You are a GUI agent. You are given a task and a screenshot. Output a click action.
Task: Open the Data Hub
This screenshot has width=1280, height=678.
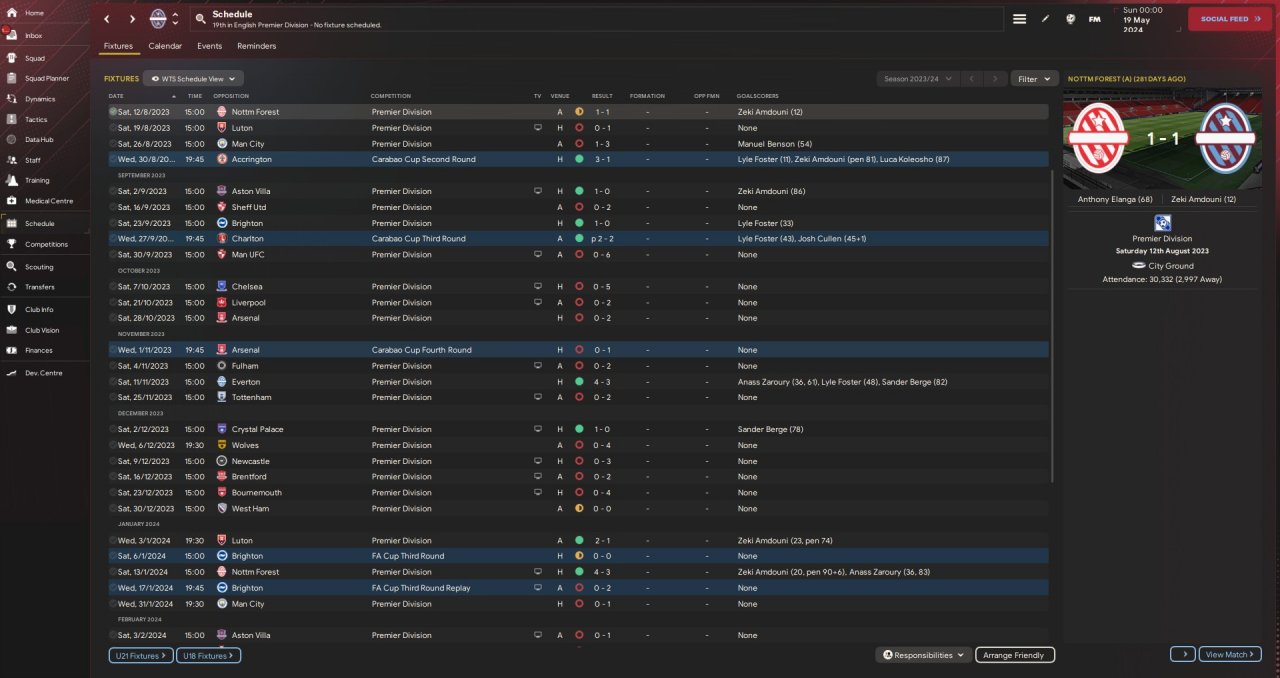(38, 139)
